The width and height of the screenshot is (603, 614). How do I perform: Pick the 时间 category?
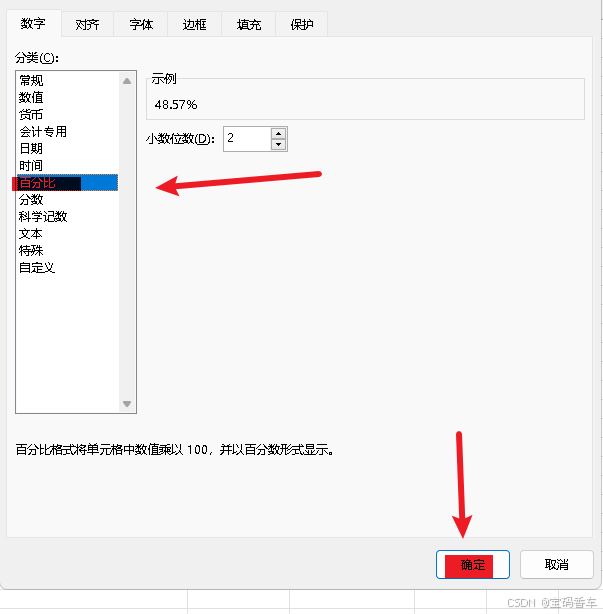point(67,166)
